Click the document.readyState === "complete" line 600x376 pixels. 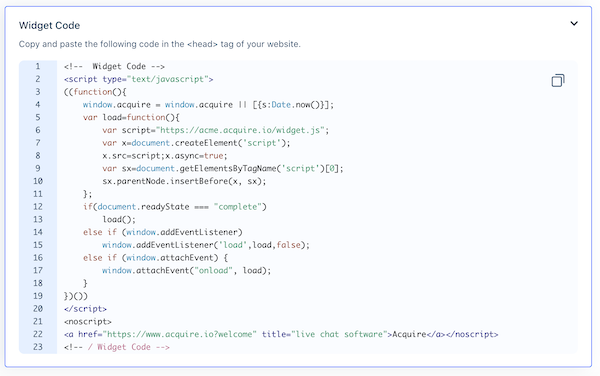pos(174,207)
